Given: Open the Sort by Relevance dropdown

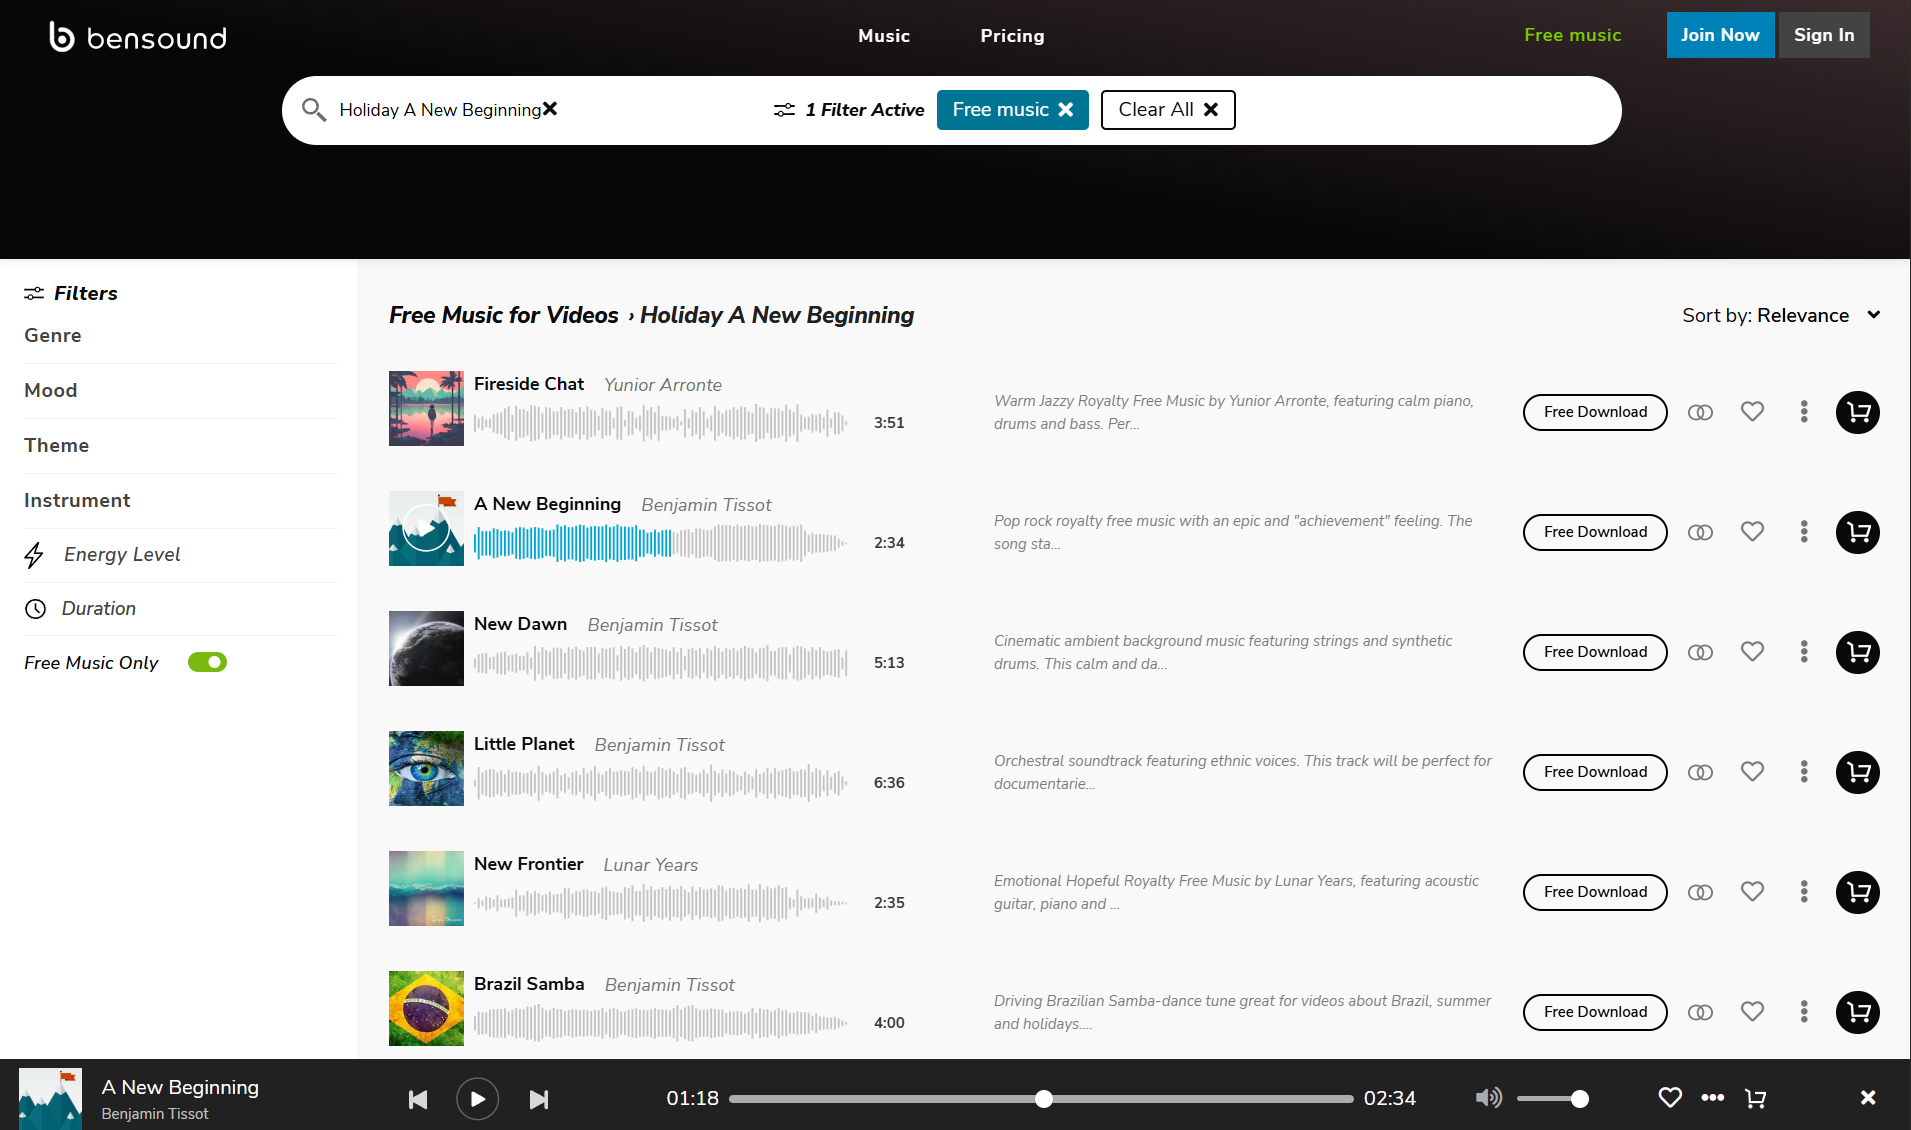Looking at the screenshot, I should (1781, 315).
